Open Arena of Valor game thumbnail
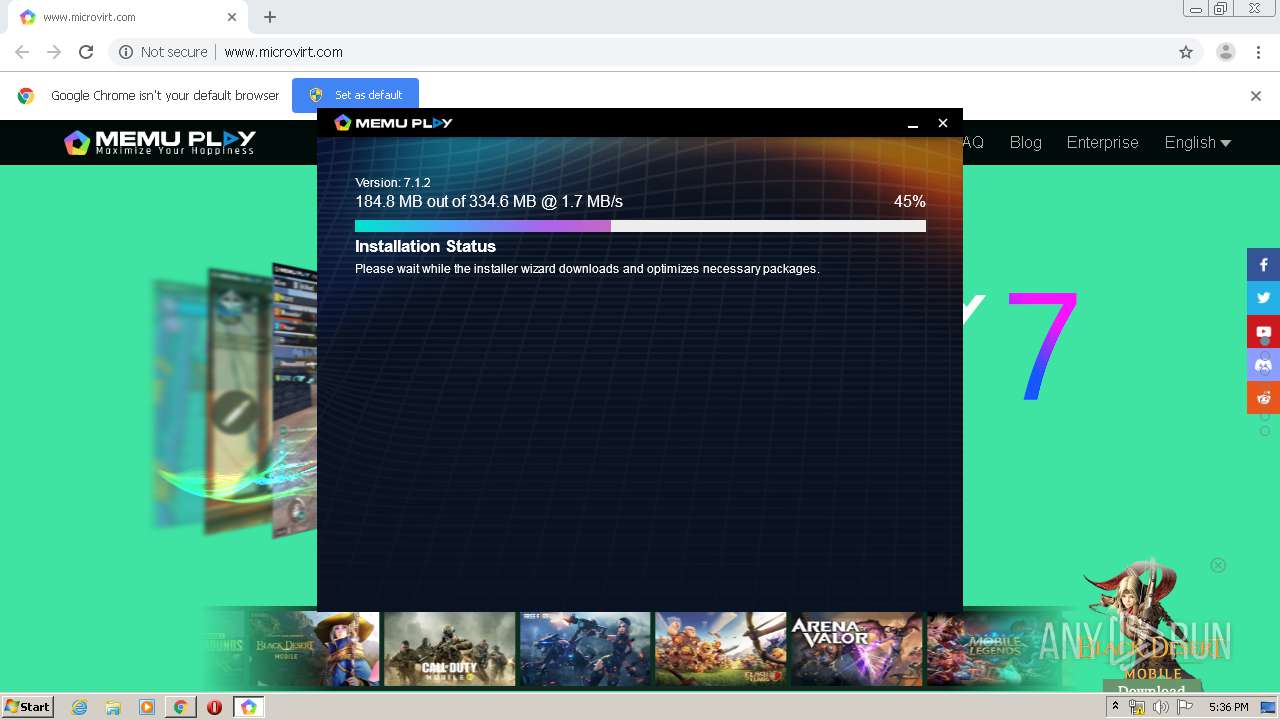Viewport: 1280px width, 720px height. [x=856, y=649]
